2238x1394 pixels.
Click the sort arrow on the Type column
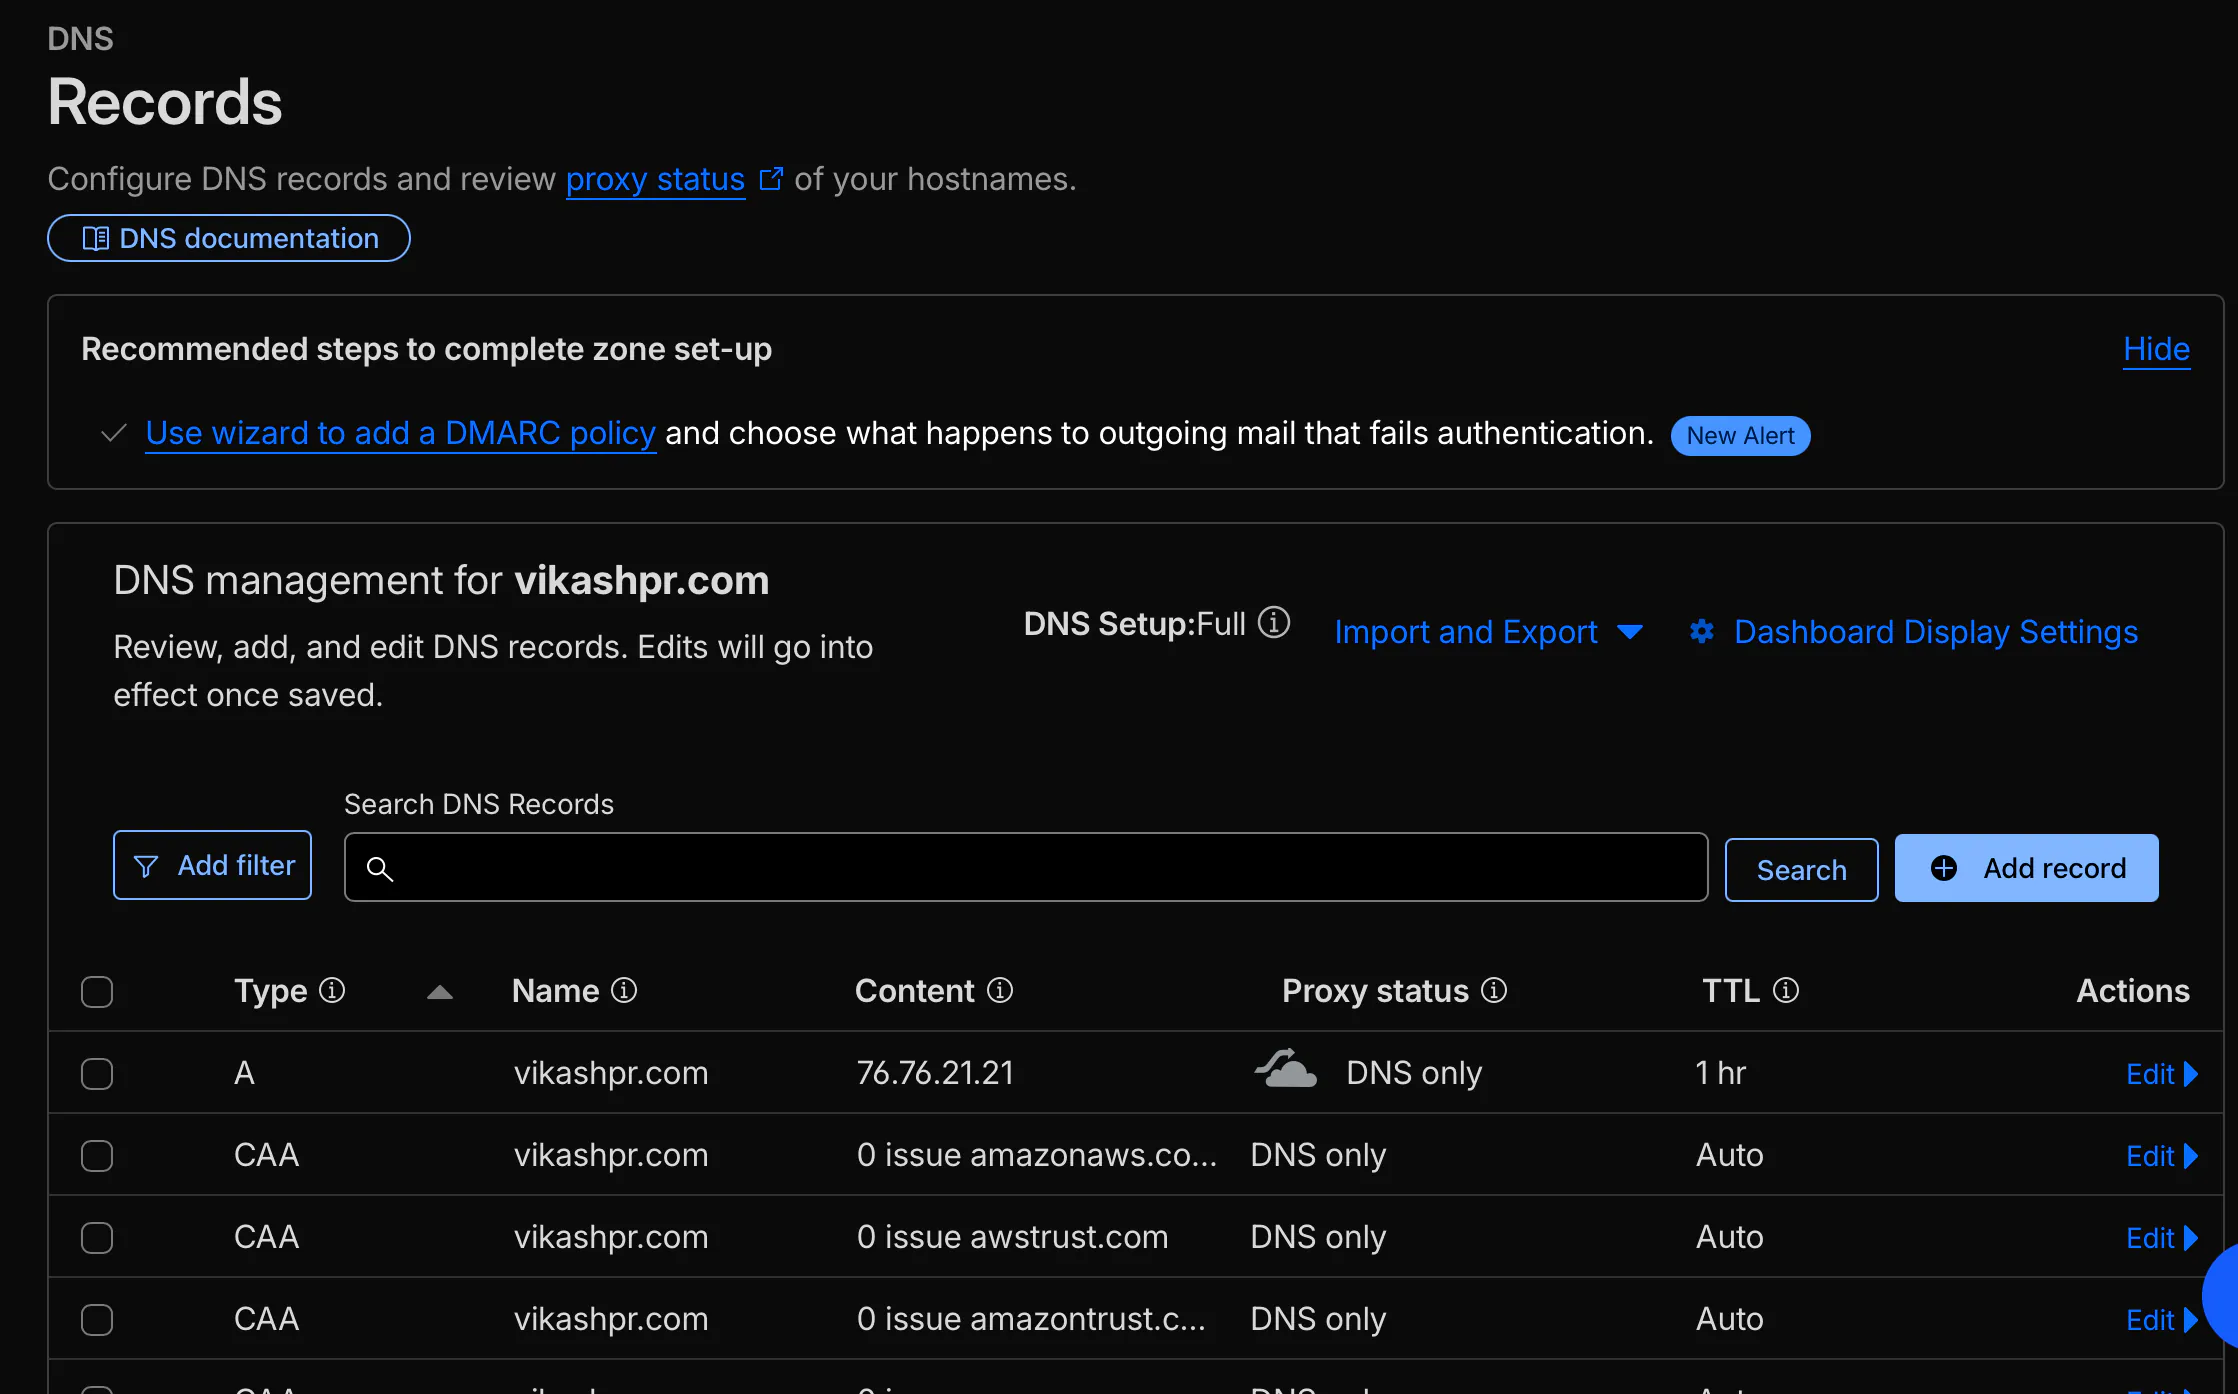[440, 992]
